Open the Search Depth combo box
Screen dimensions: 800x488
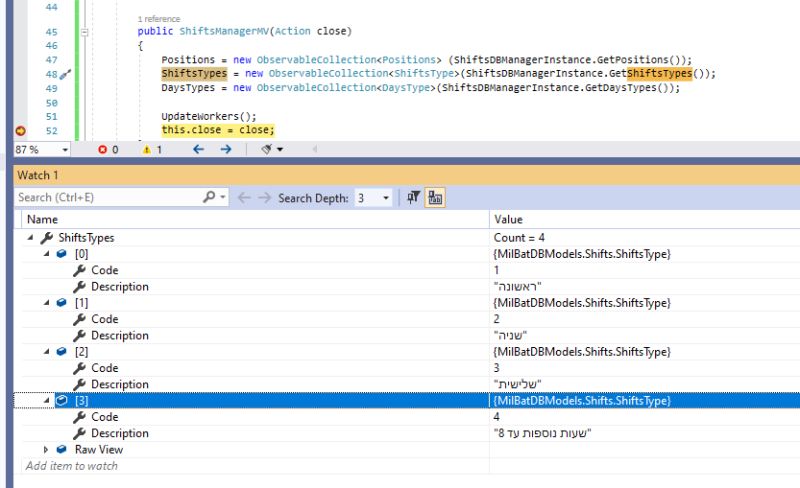click(x=373, y=198)
